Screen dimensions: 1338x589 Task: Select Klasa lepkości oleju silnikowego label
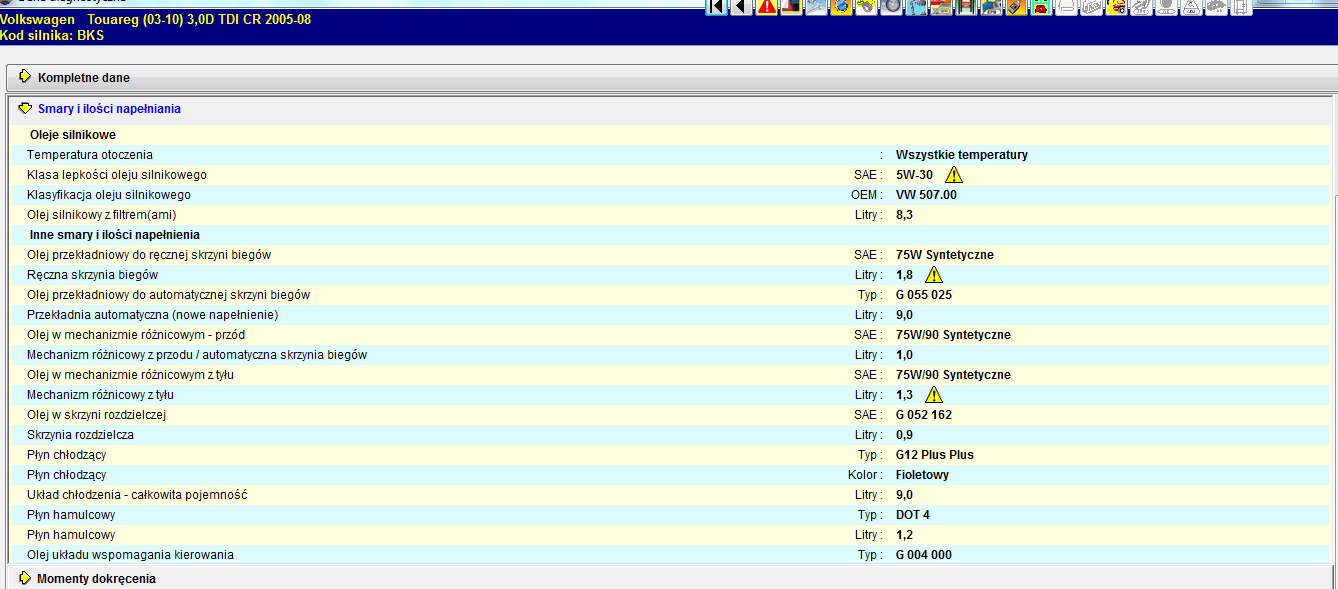(x=117, y=175)
